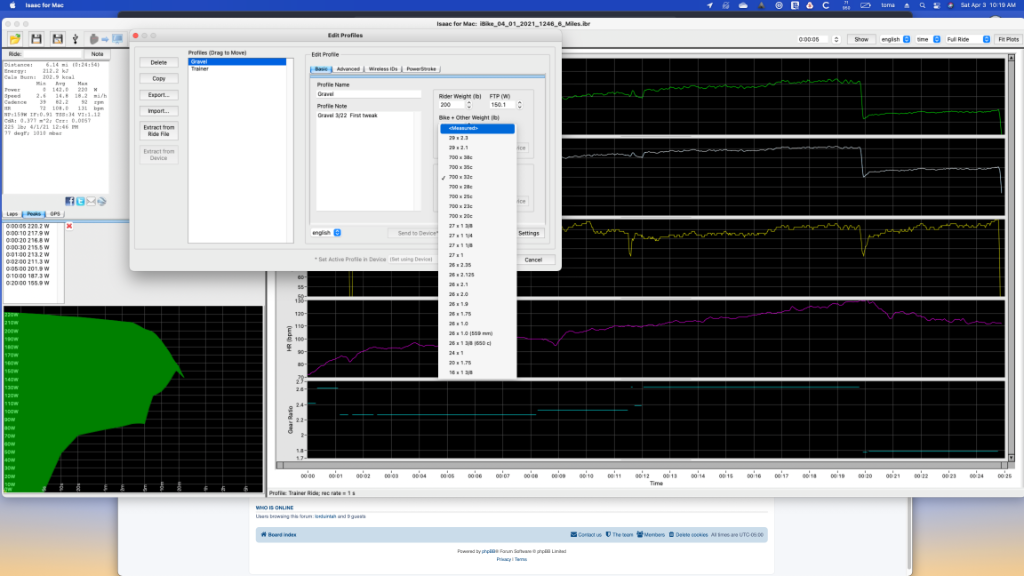The height and width of the screenshot is (576, 1024).
Task: Switch to the Advanced profile tab
Action: click(x=348, y=69)
